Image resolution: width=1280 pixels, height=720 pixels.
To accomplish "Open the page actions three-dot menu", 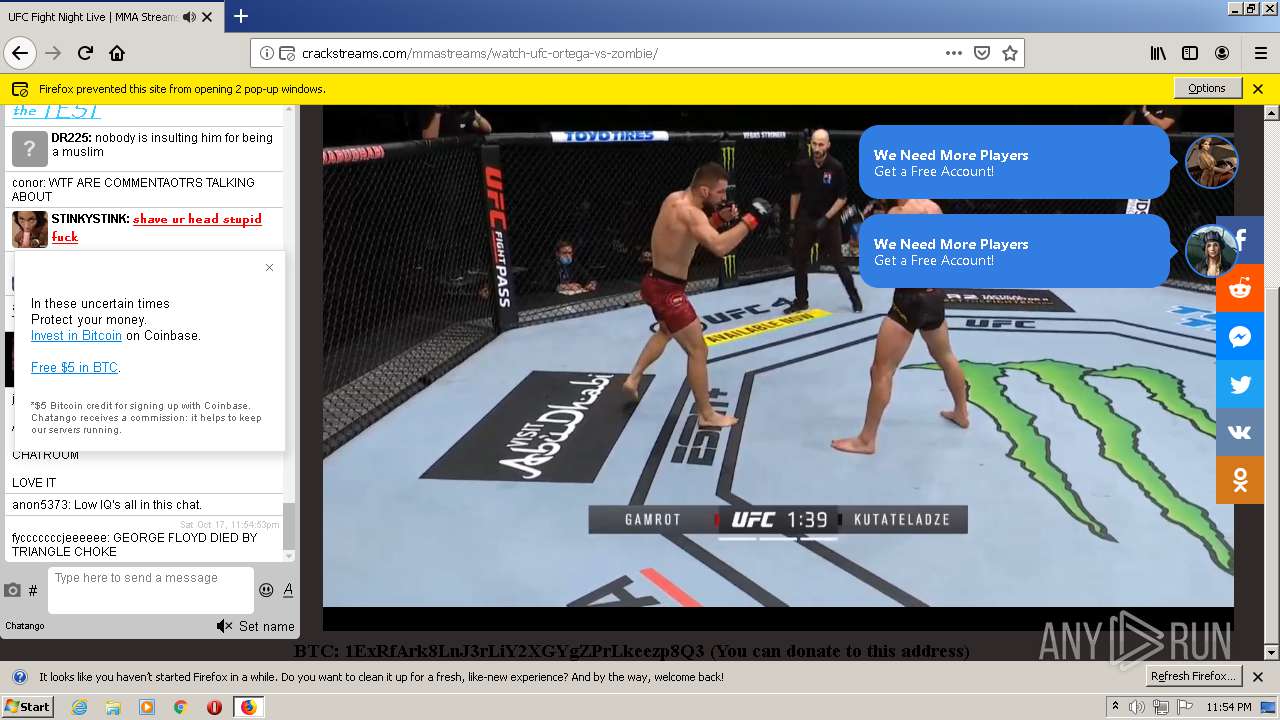I will pyautogui.click(x=954, y=53).
